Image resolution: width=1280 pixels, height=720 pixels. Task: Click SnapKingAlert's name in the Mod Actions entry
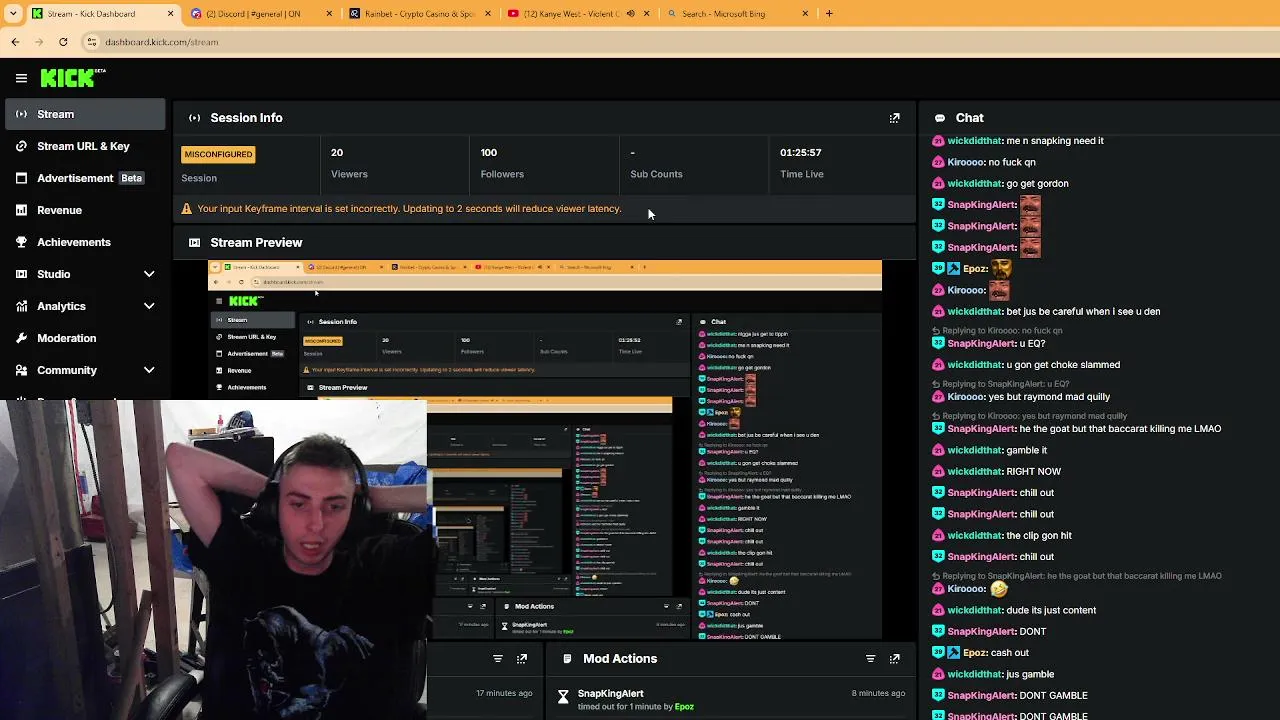point(610,693)
